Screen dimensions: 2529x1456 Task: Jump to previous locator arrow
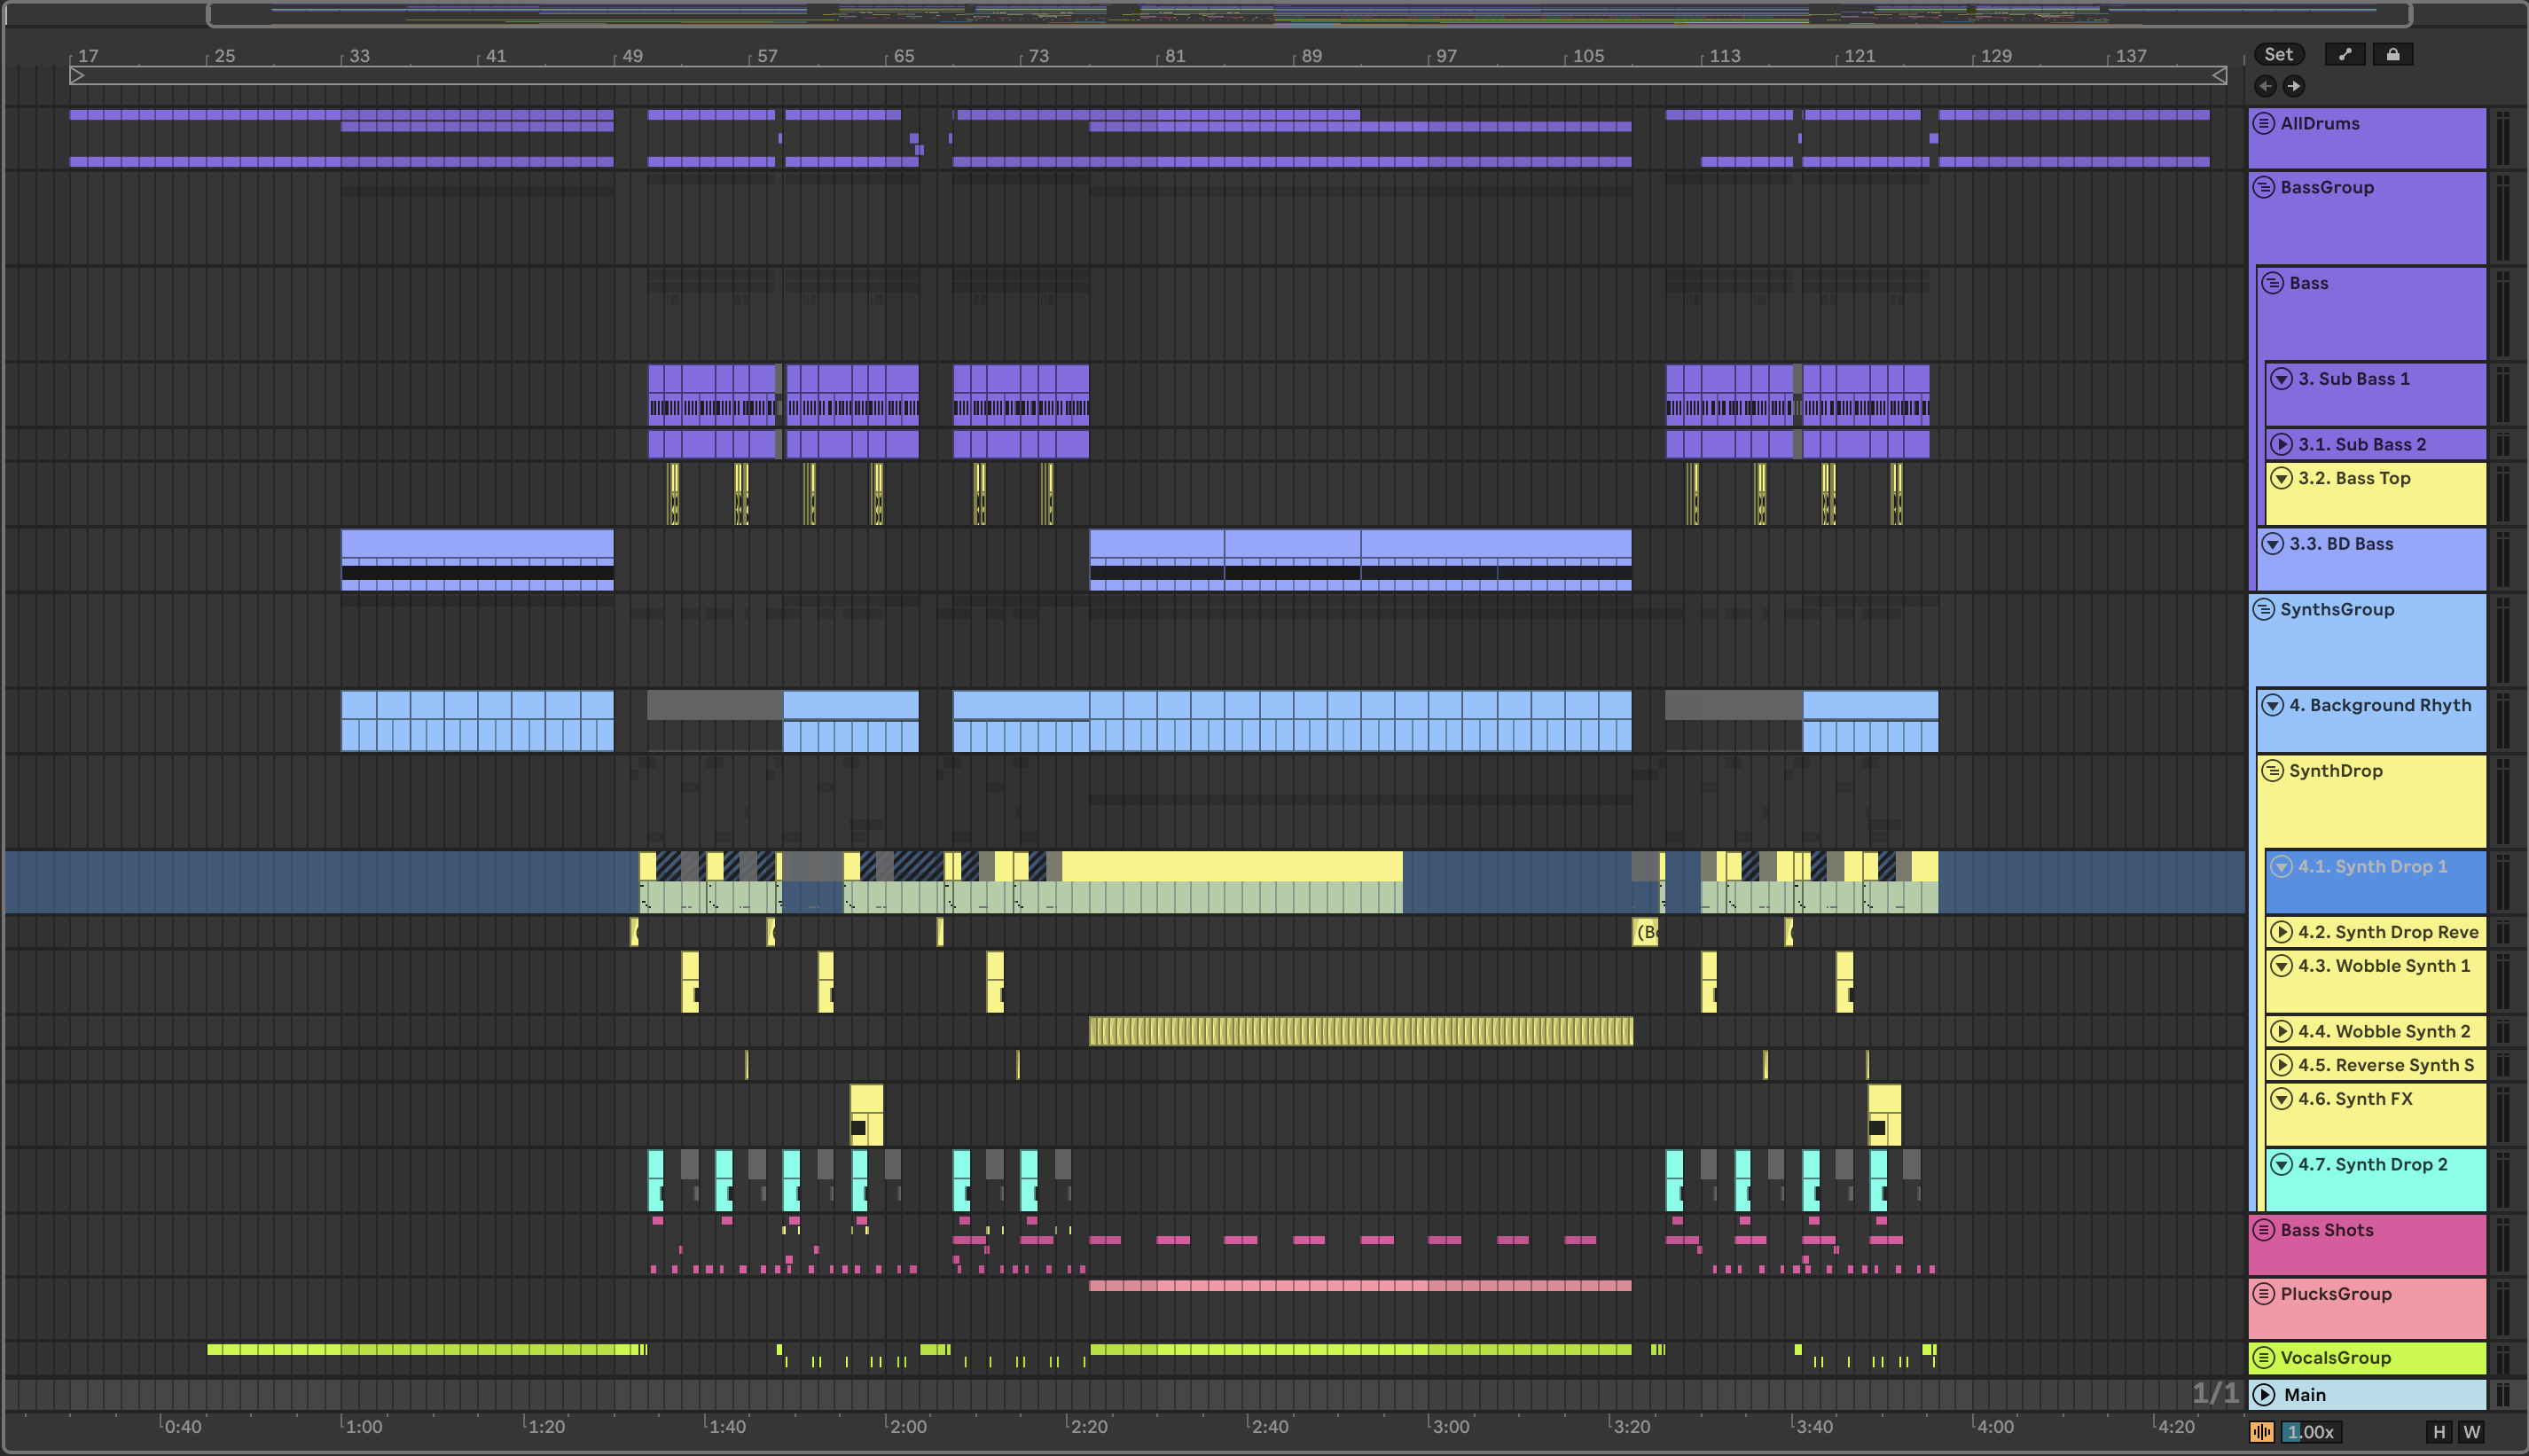(2266, 86)
